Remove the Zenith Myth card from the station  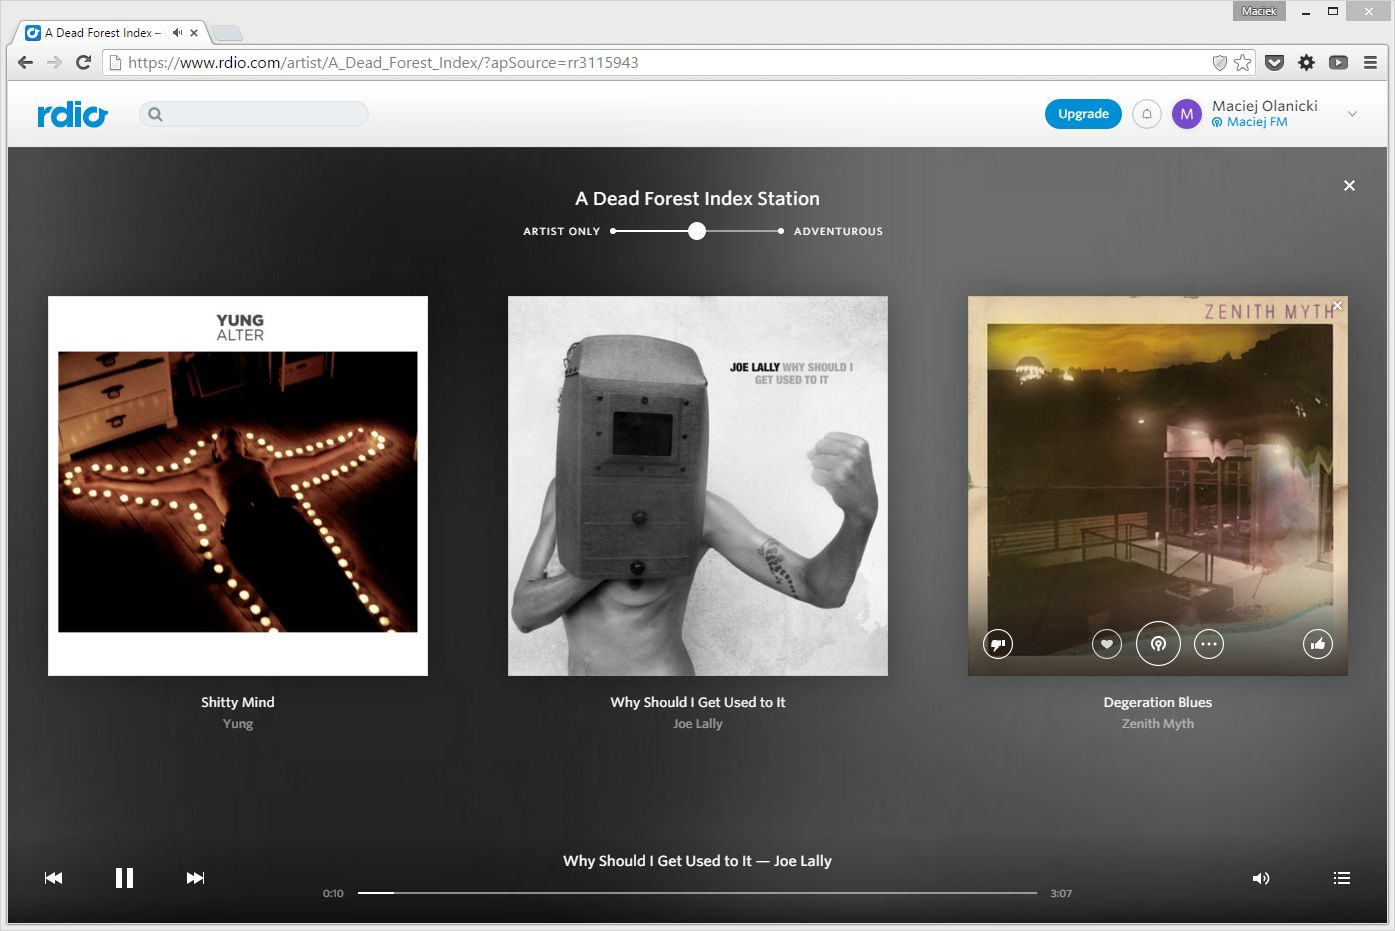coord(1337,306)
